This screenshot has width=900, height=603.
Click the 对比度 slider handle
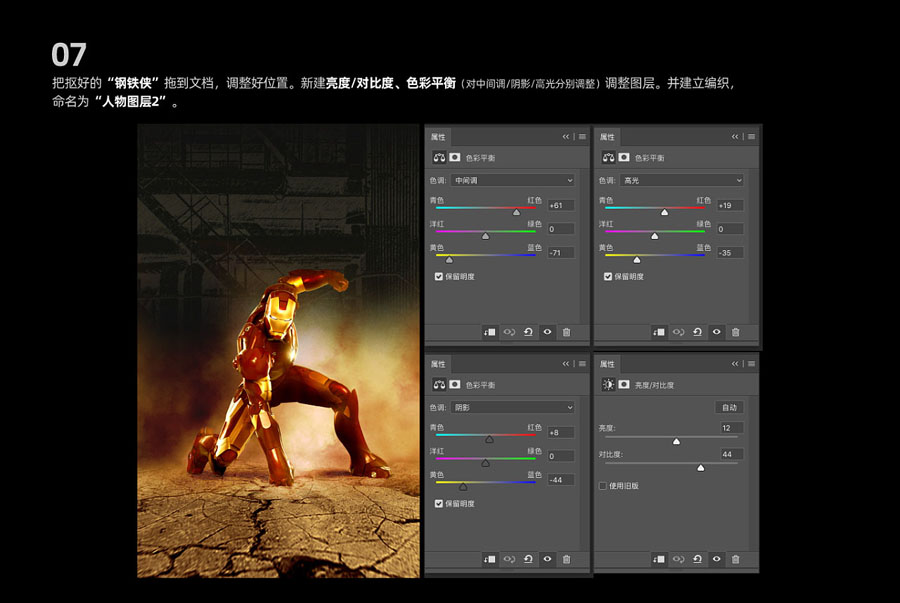[x=700, y=467]
